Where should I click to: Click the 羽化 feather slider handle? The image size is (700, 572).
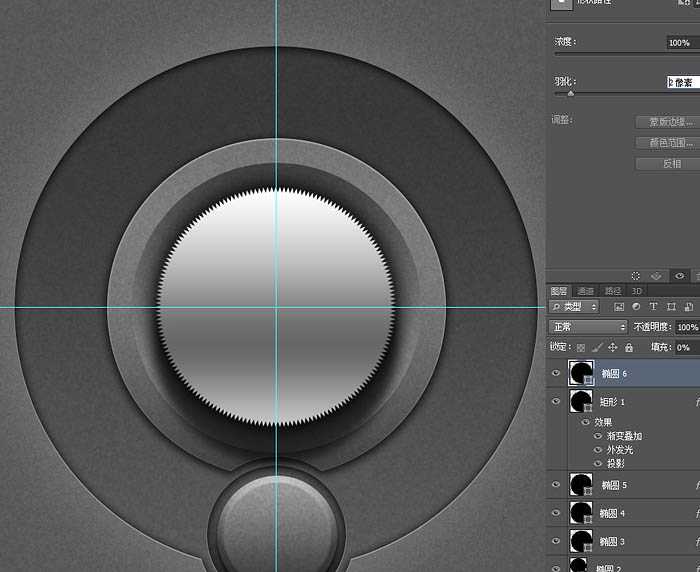point(571,93)
